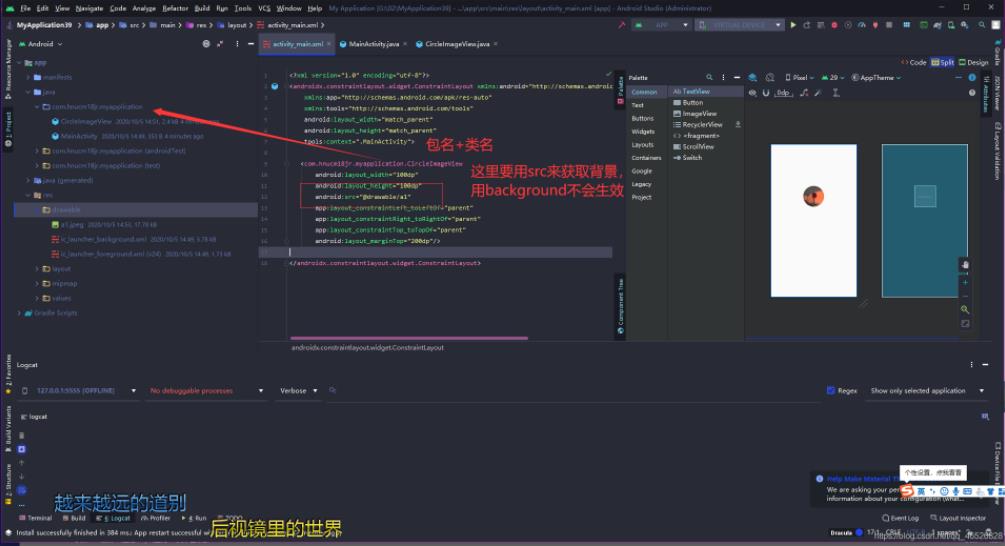Open the Refactor menu
The image size is (1005, 546).
[175, 8]
